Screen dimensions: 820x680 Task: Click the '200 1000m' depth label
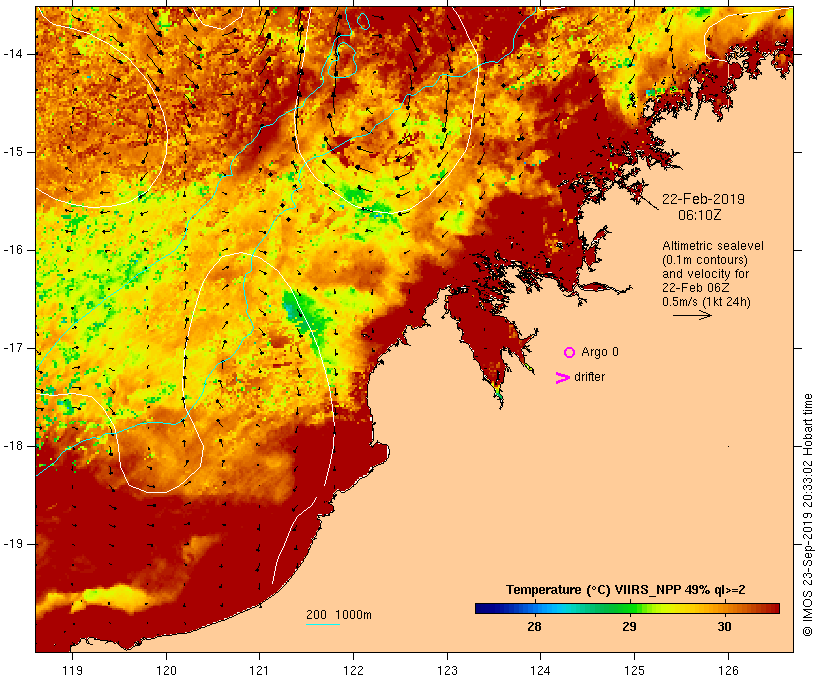pyautogui.click(x=339, y=615)
